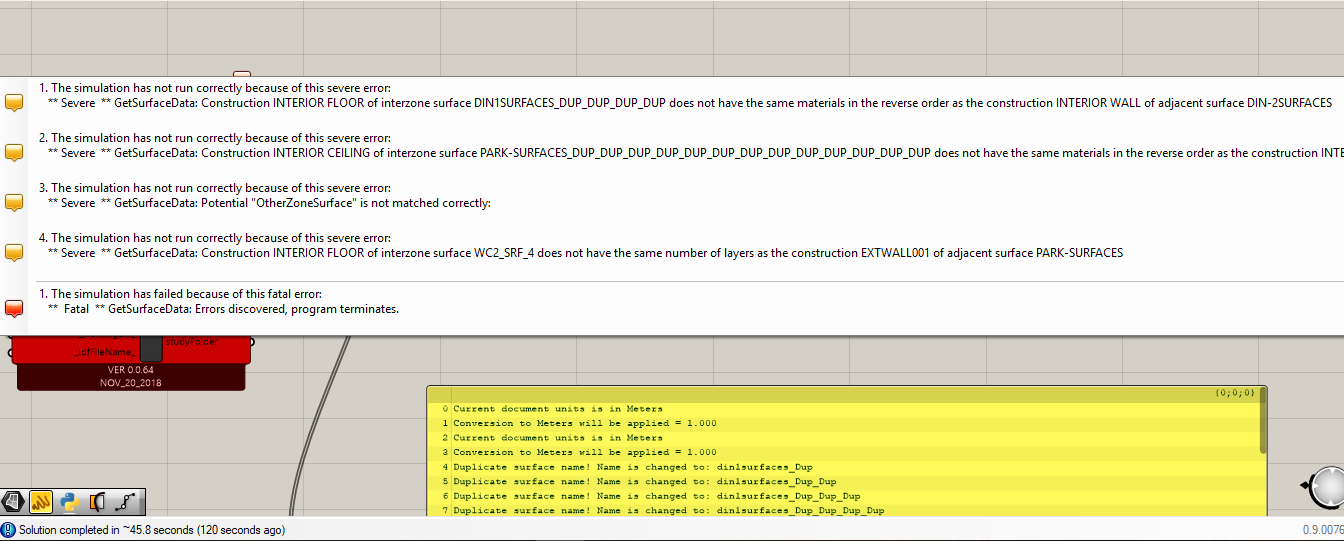Click the scrollbar of the yellow panel

(x=1264, y=421)
